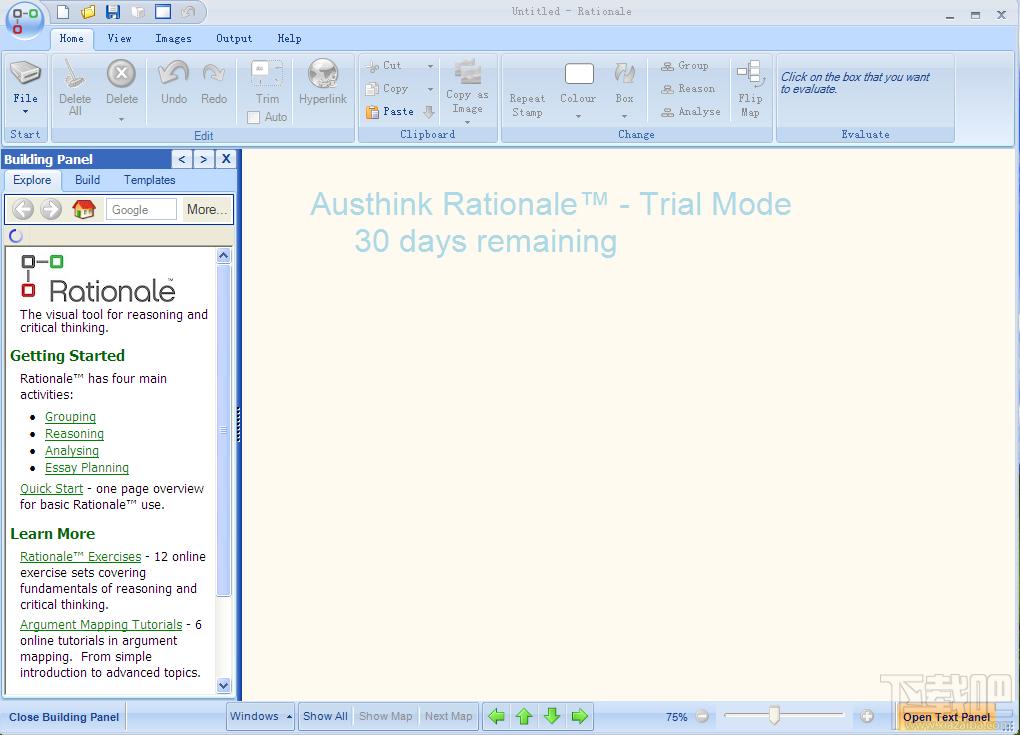Switch to the View ribbon tab
1020x735 pixels.
point(120,38)
